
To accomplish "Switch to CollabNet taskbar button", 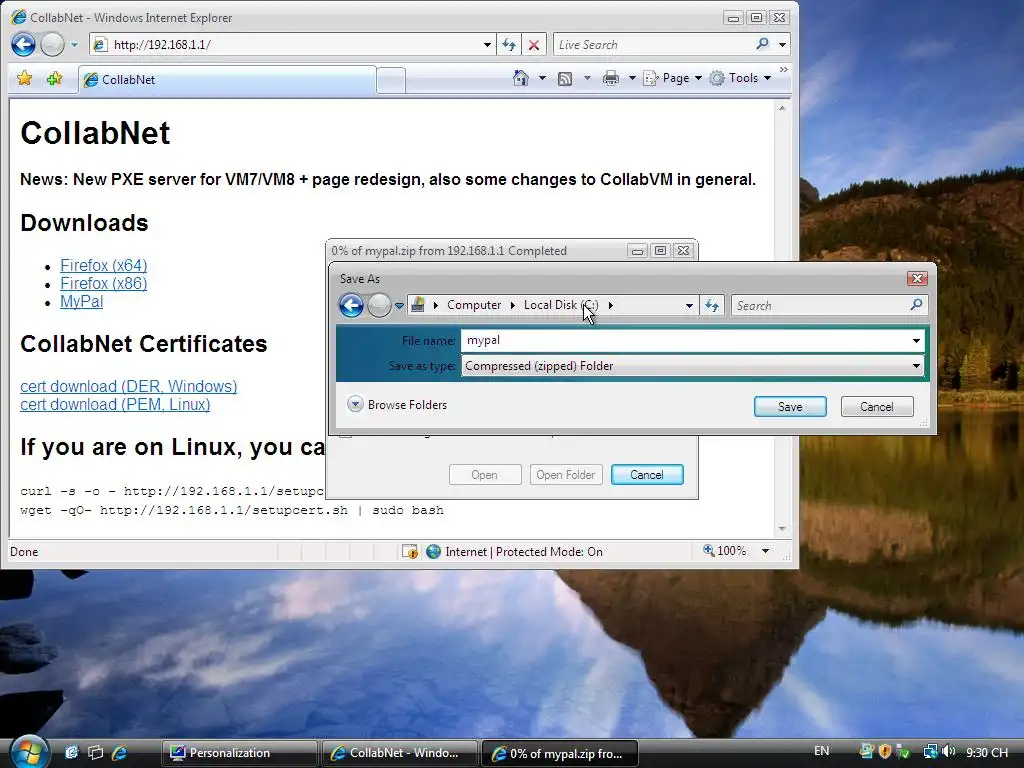I will pyautogui.click(x=400, y=753).
